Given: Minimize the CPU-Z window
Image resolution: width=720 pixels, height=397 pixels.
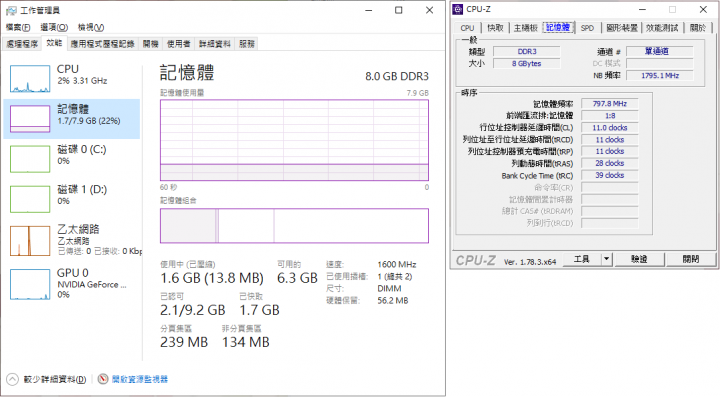Looking at the screenshot, I should pos(642,9).
